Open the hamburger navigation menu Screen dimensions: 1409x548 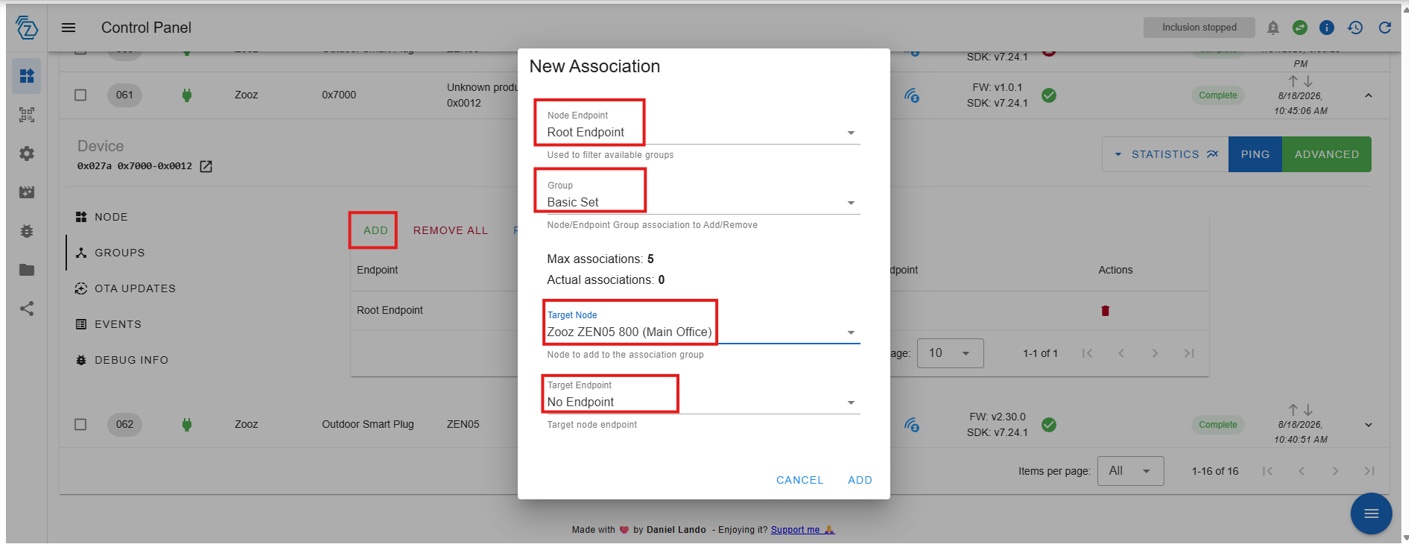tap(68, 28)
